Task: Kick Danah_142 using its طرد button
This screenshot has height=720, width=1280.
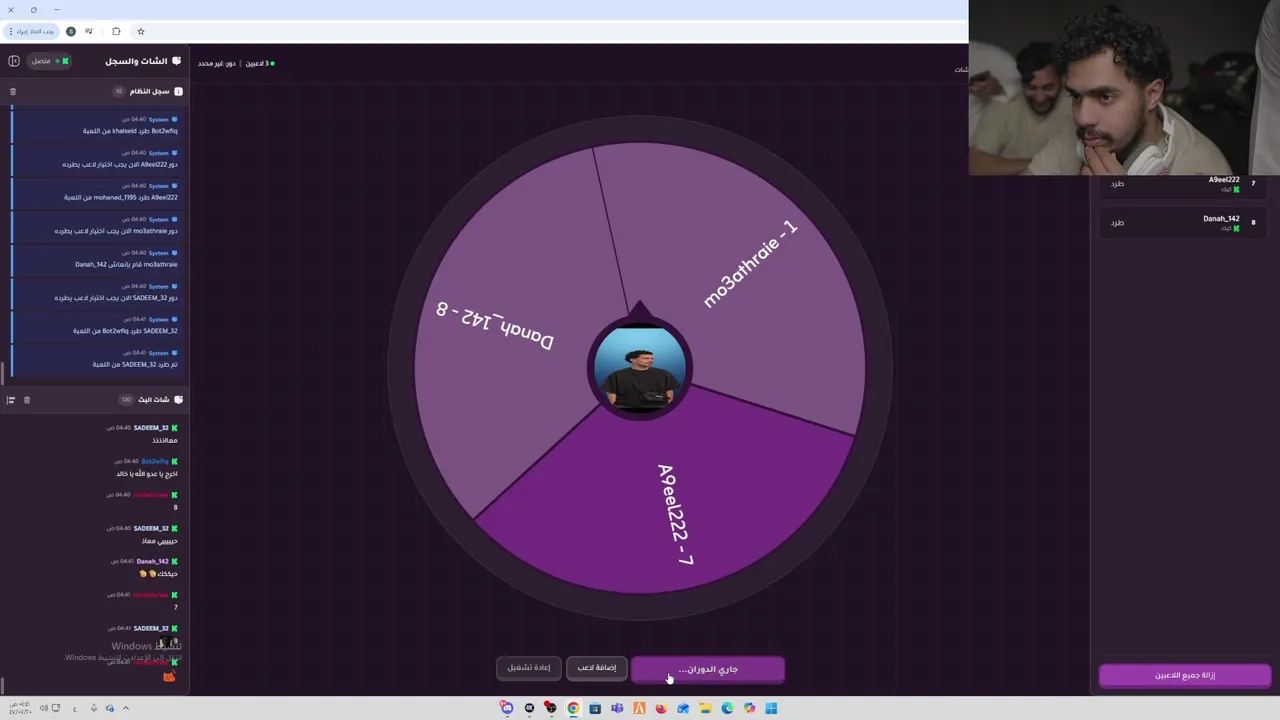Action: pos(1117,223)
